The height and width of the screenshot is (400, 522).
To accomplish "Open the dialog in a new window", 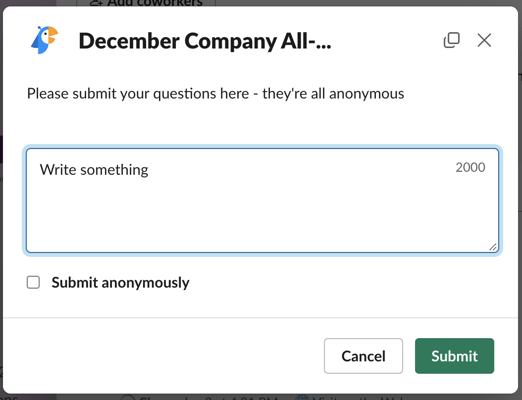I will (x=452, y=40).
